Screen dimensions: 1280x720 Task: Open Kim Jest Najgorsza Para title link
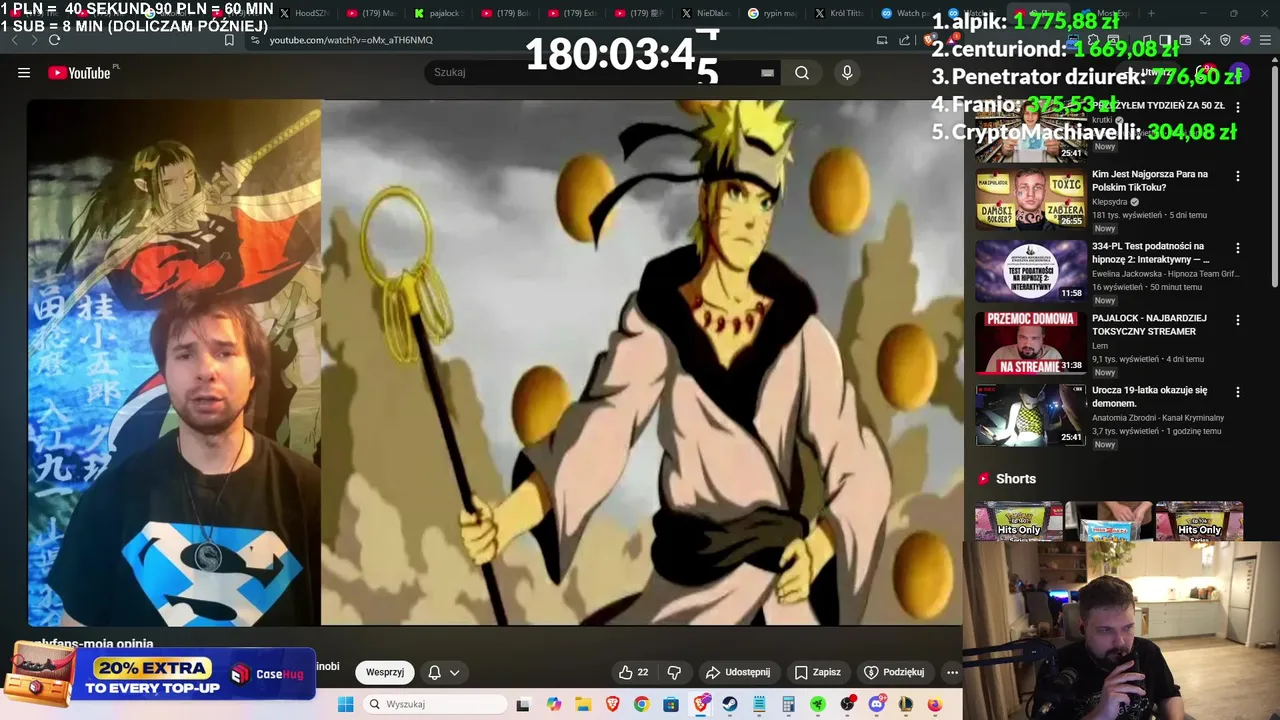[x=1150, y=180]
